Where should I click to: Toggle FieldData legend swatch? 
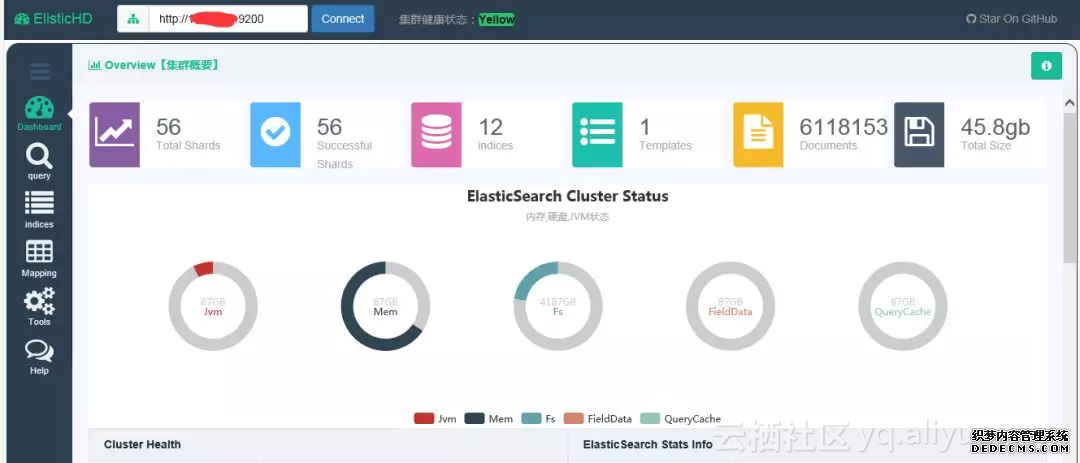(x=573, y=419)
